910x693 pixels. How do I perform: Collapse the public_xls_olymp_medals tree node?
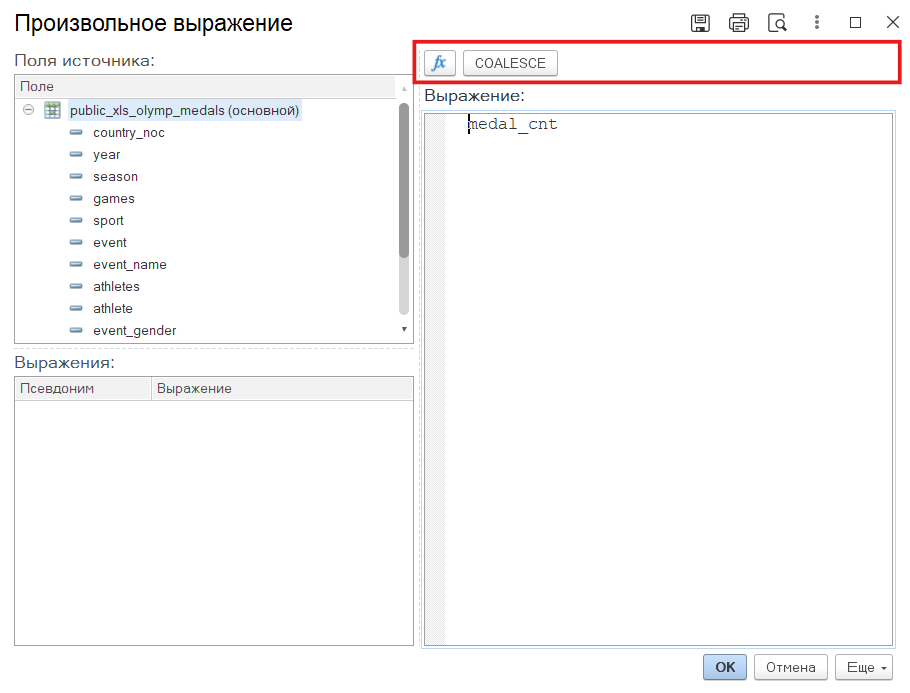click(x=28, y=111)
